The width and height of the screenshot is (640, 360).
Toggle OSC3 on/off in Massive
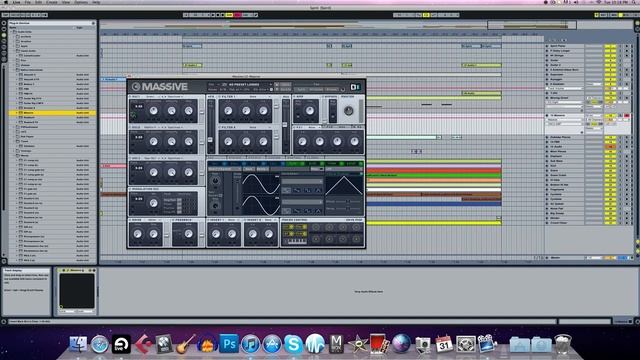(130, 158)
